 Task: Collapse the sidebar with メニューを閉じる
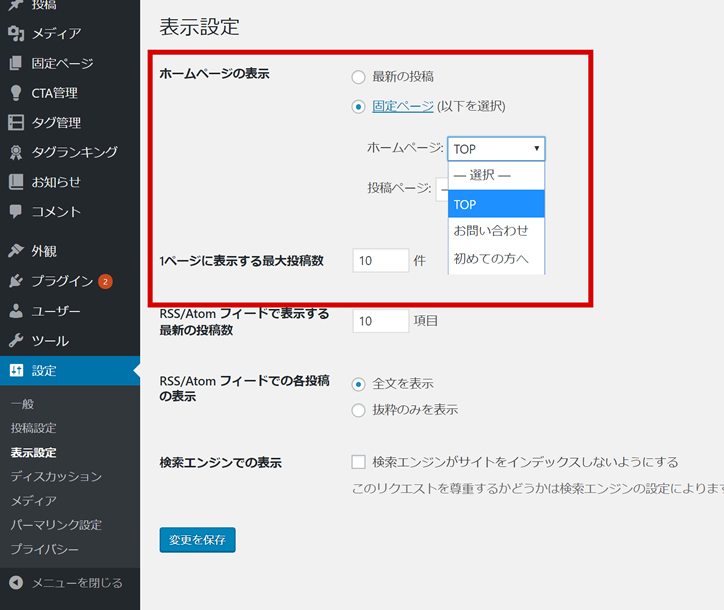point(66,583)
